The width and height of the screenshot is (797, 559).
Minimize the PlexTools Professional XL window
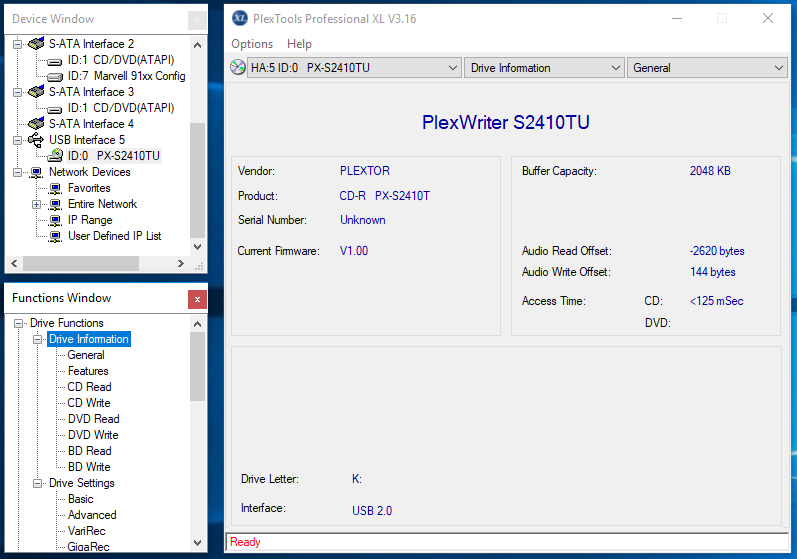point(677,19)
